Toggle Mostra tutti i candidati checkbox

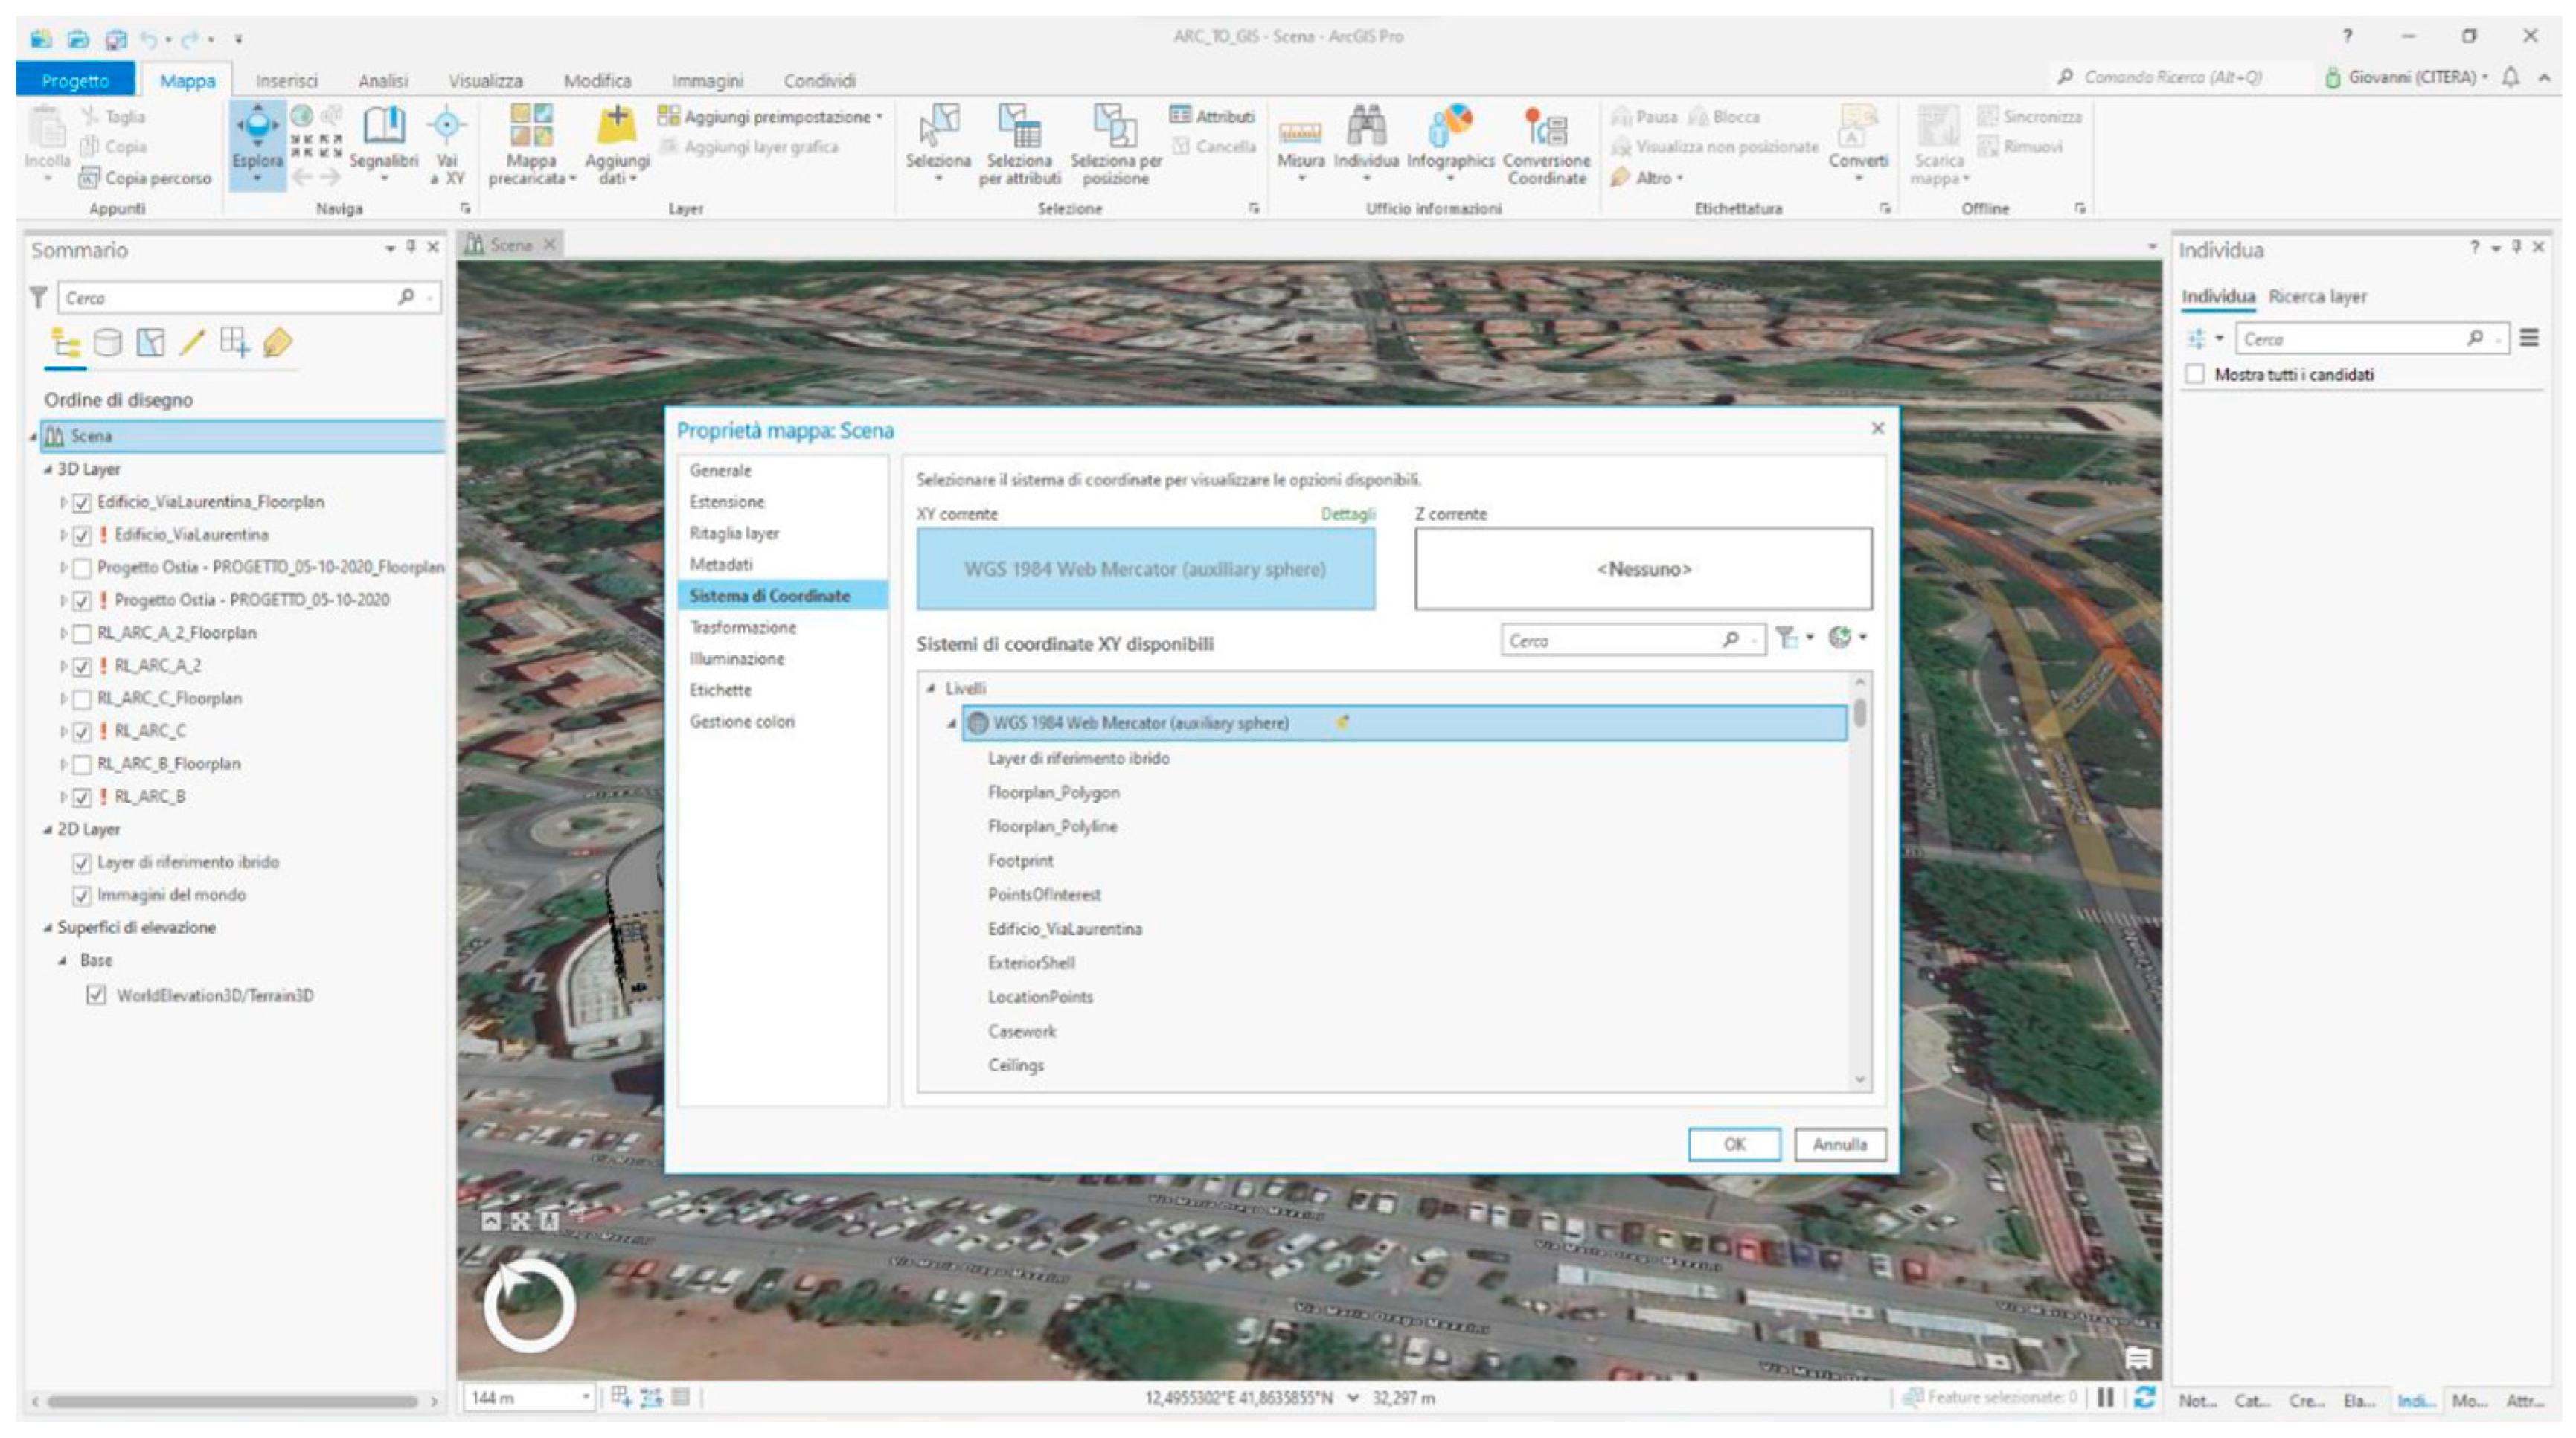click(2195, 374)
